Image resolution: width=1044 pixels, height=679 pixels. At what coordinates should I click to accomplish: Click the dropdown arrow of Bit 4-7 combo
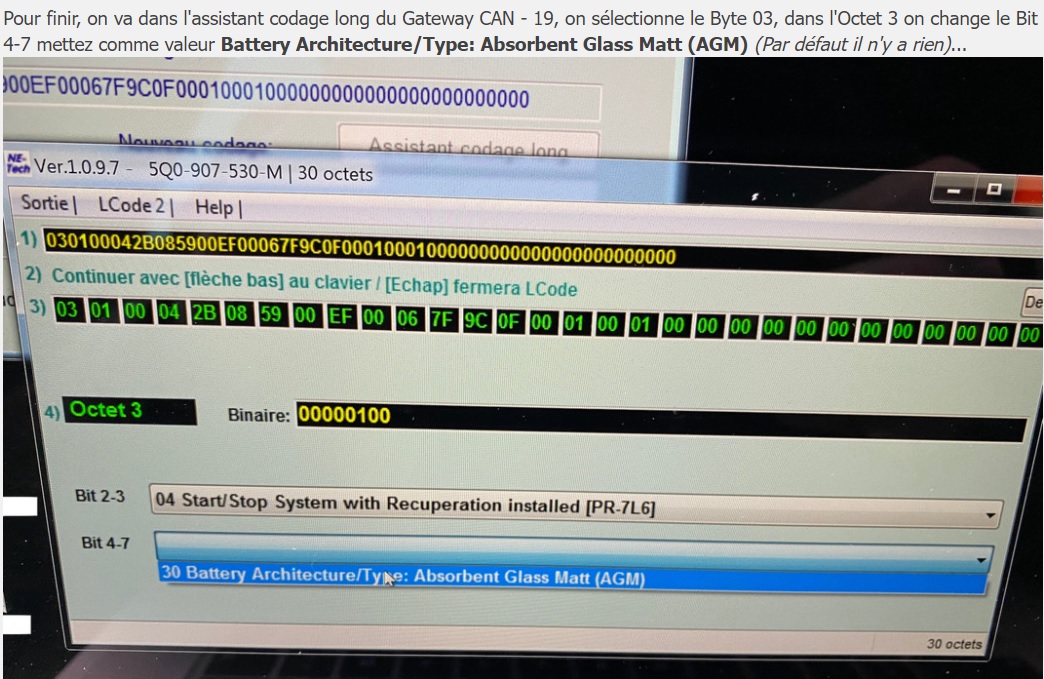(x=981, y=559)
